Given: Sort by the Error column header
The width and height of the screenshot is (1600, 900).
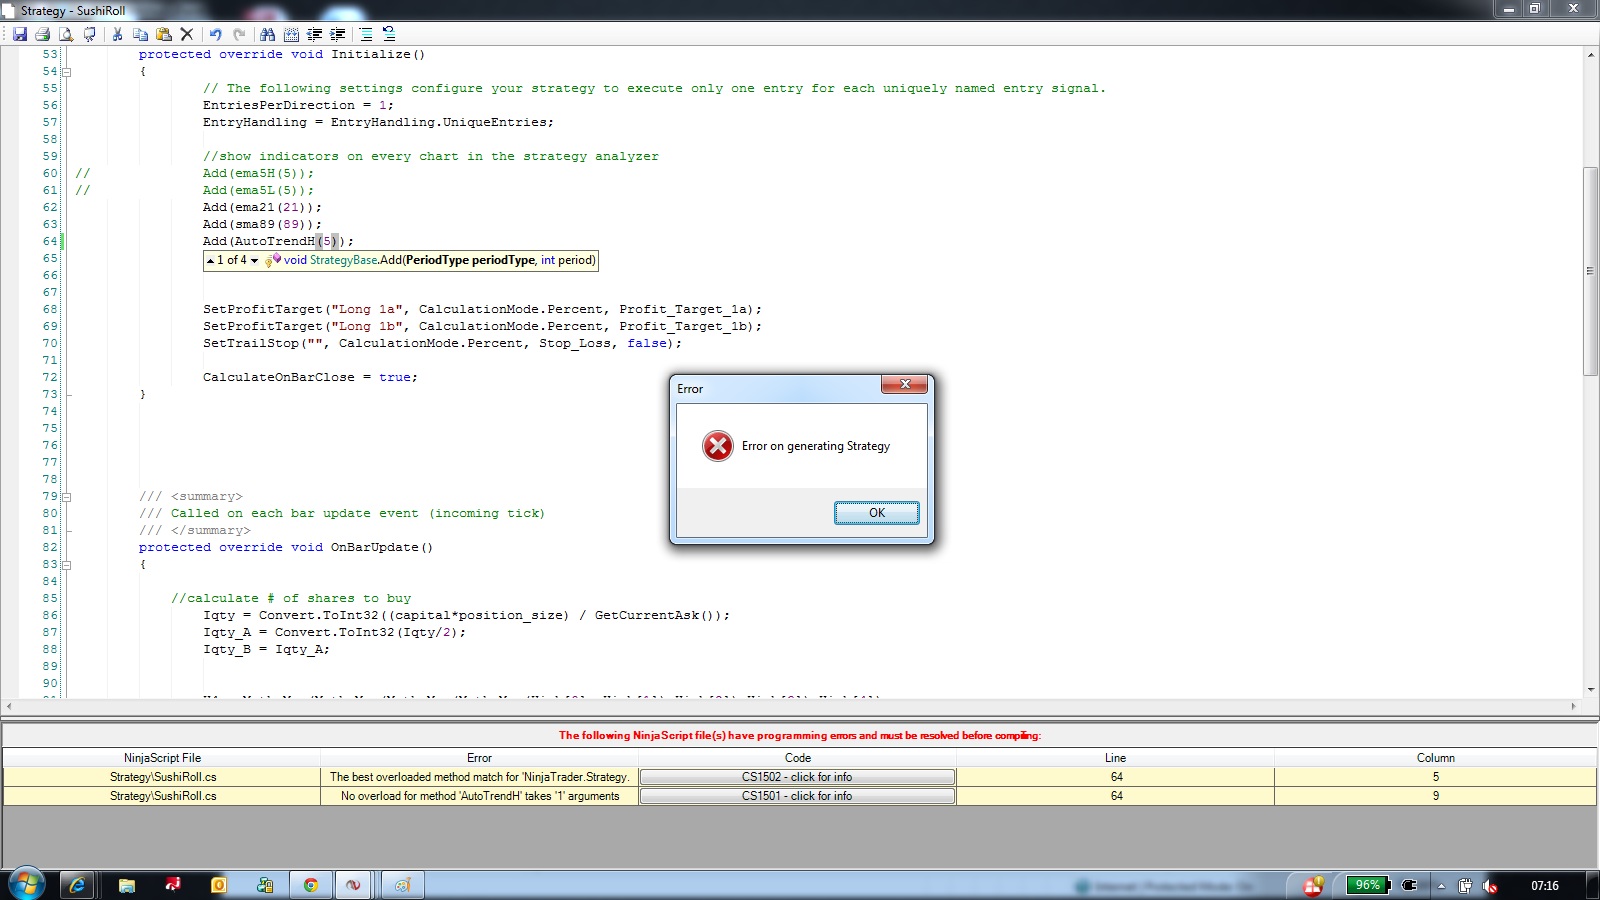Looking at the screenshot, I should 479,758.
